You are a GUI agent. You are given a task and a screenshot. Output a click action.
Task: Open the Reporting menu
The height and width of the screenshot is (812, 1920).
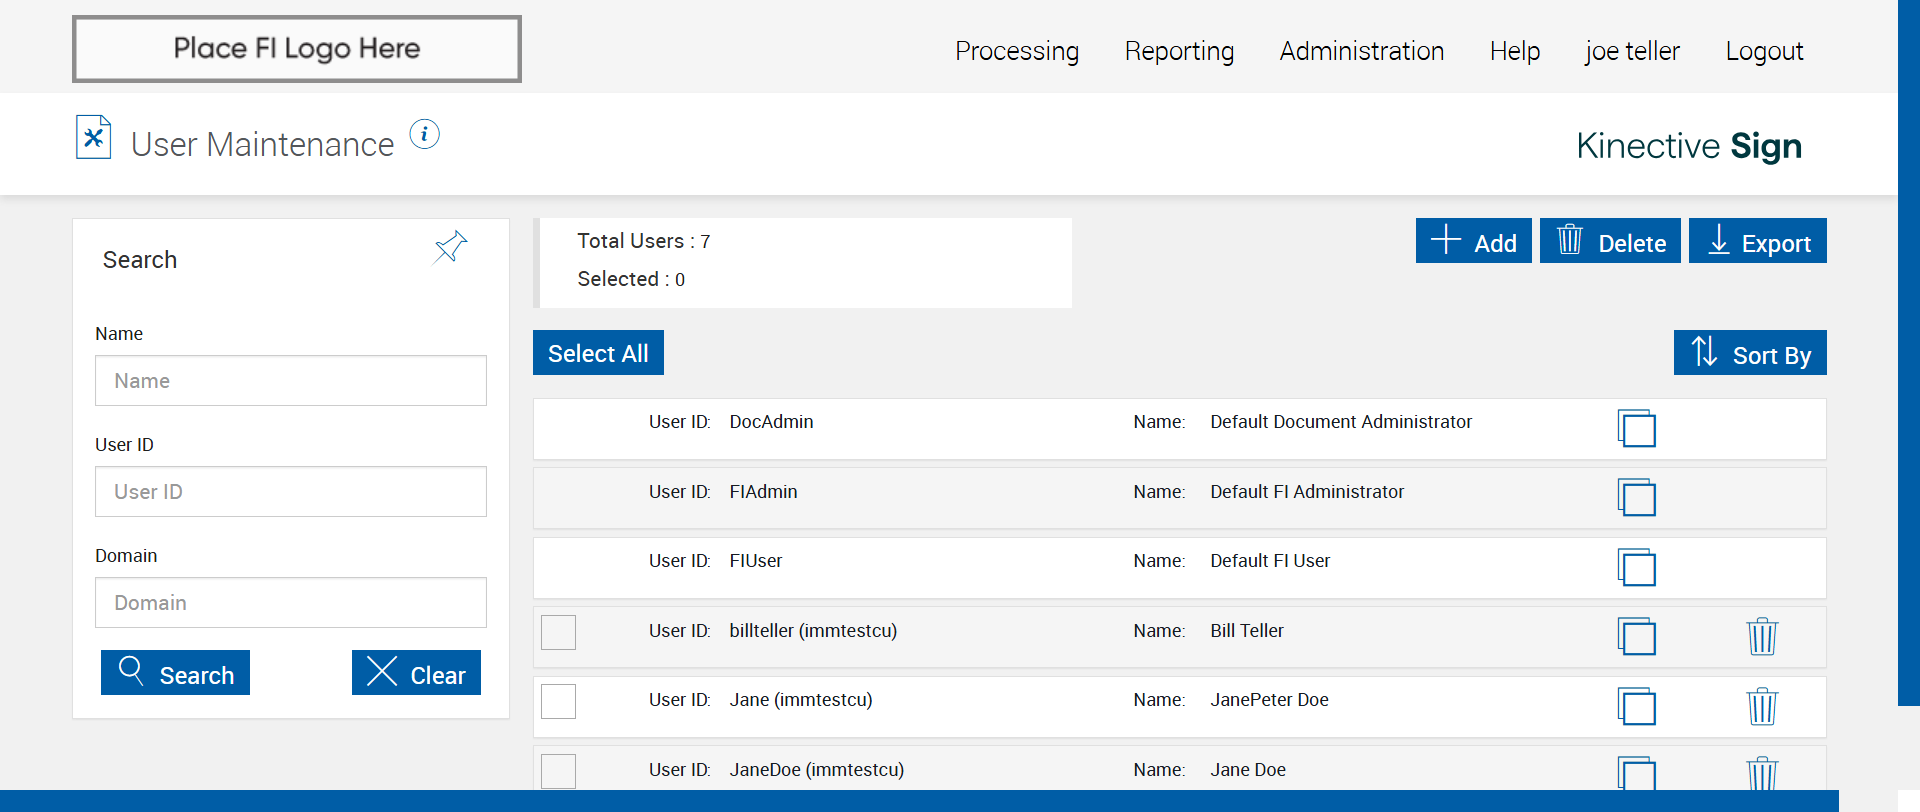point(1179,51)
